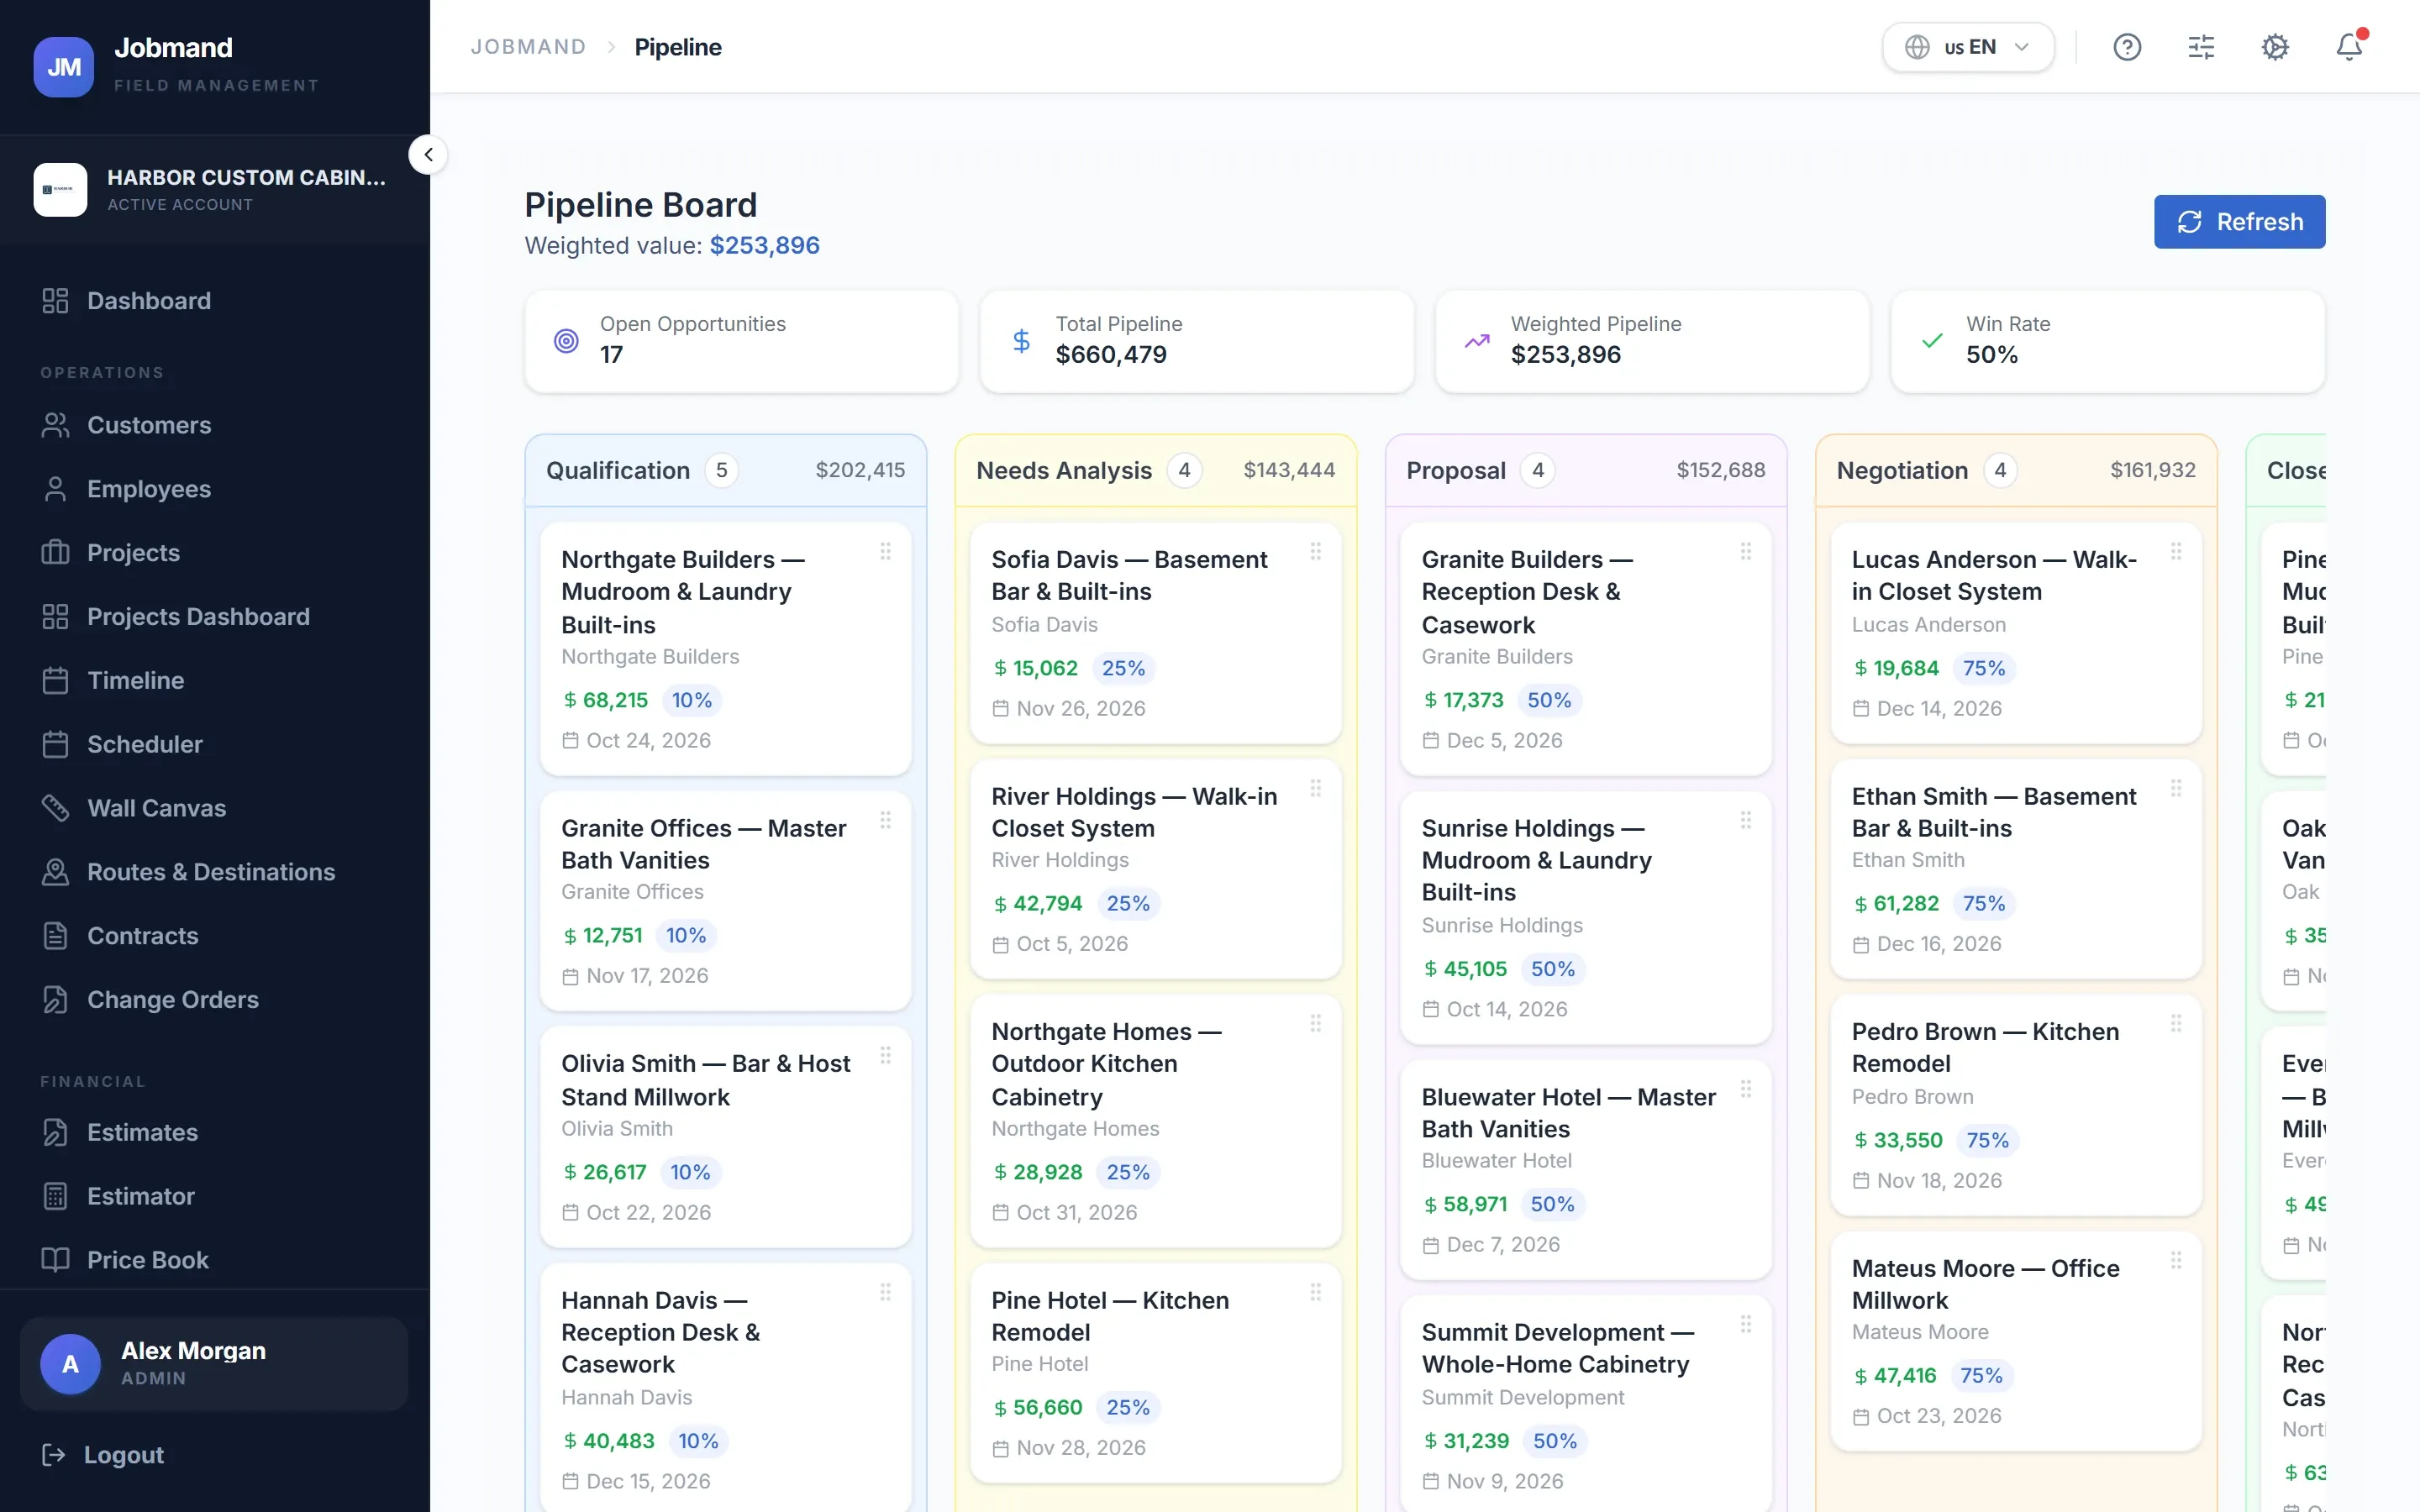Open the Northgate Builders Mudroom & Laundry card
Viewport: 2420px width, 1512px height.
[x=725, y=649]
